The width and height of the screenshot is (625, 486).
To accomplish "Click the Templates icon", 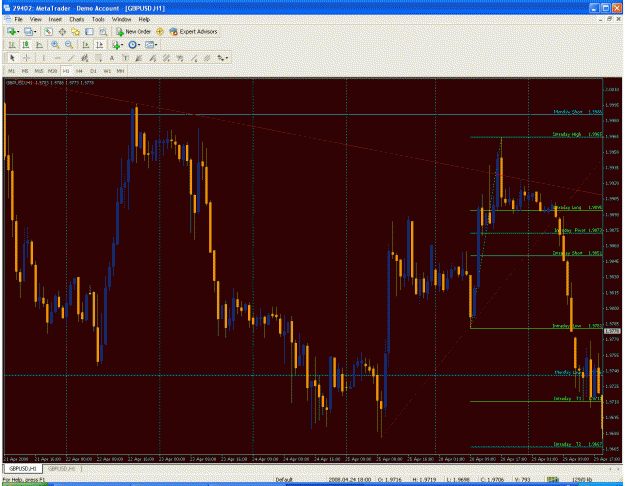I will (149, 45).
